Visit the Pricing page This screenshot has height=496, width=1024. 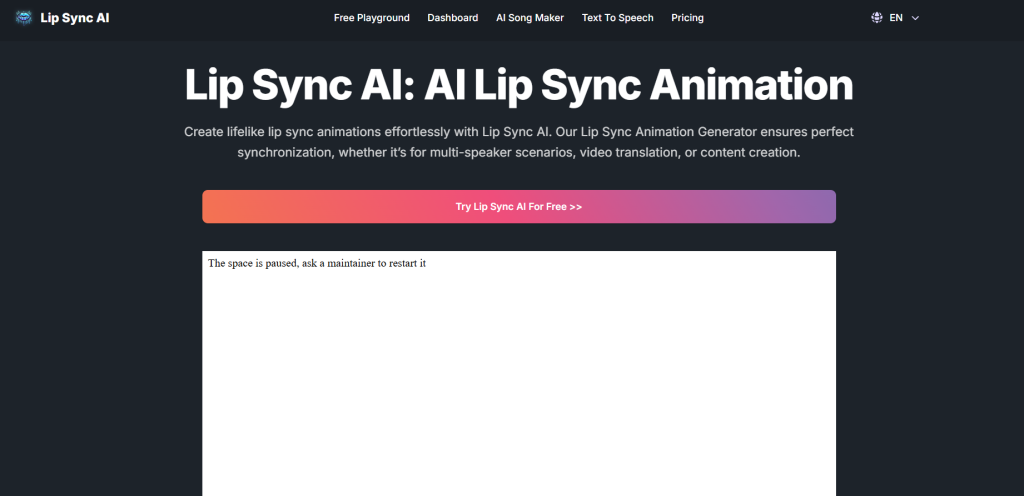(687, 18)
